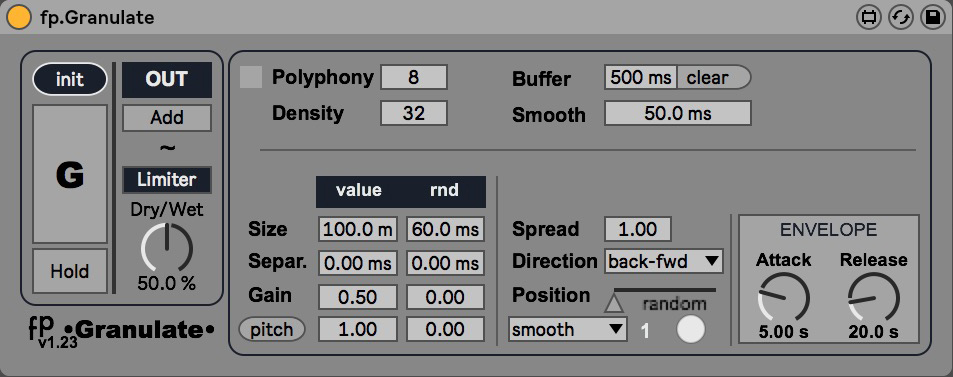Click the Separ. rnd field 0.00 ms
The image size is (953, 377).
pyautogui.click(x=446, y=263)
